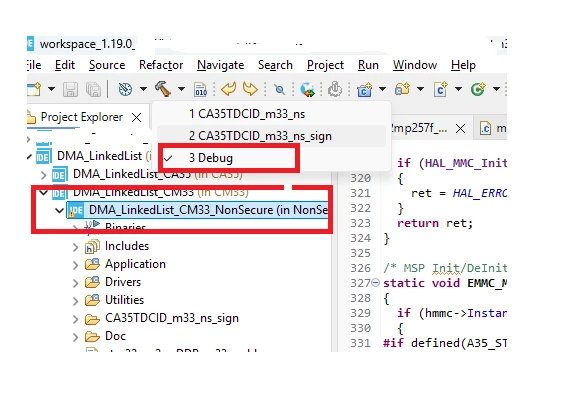Open the Source menu
Screen dimensions: 572x402
click(107, 65)
